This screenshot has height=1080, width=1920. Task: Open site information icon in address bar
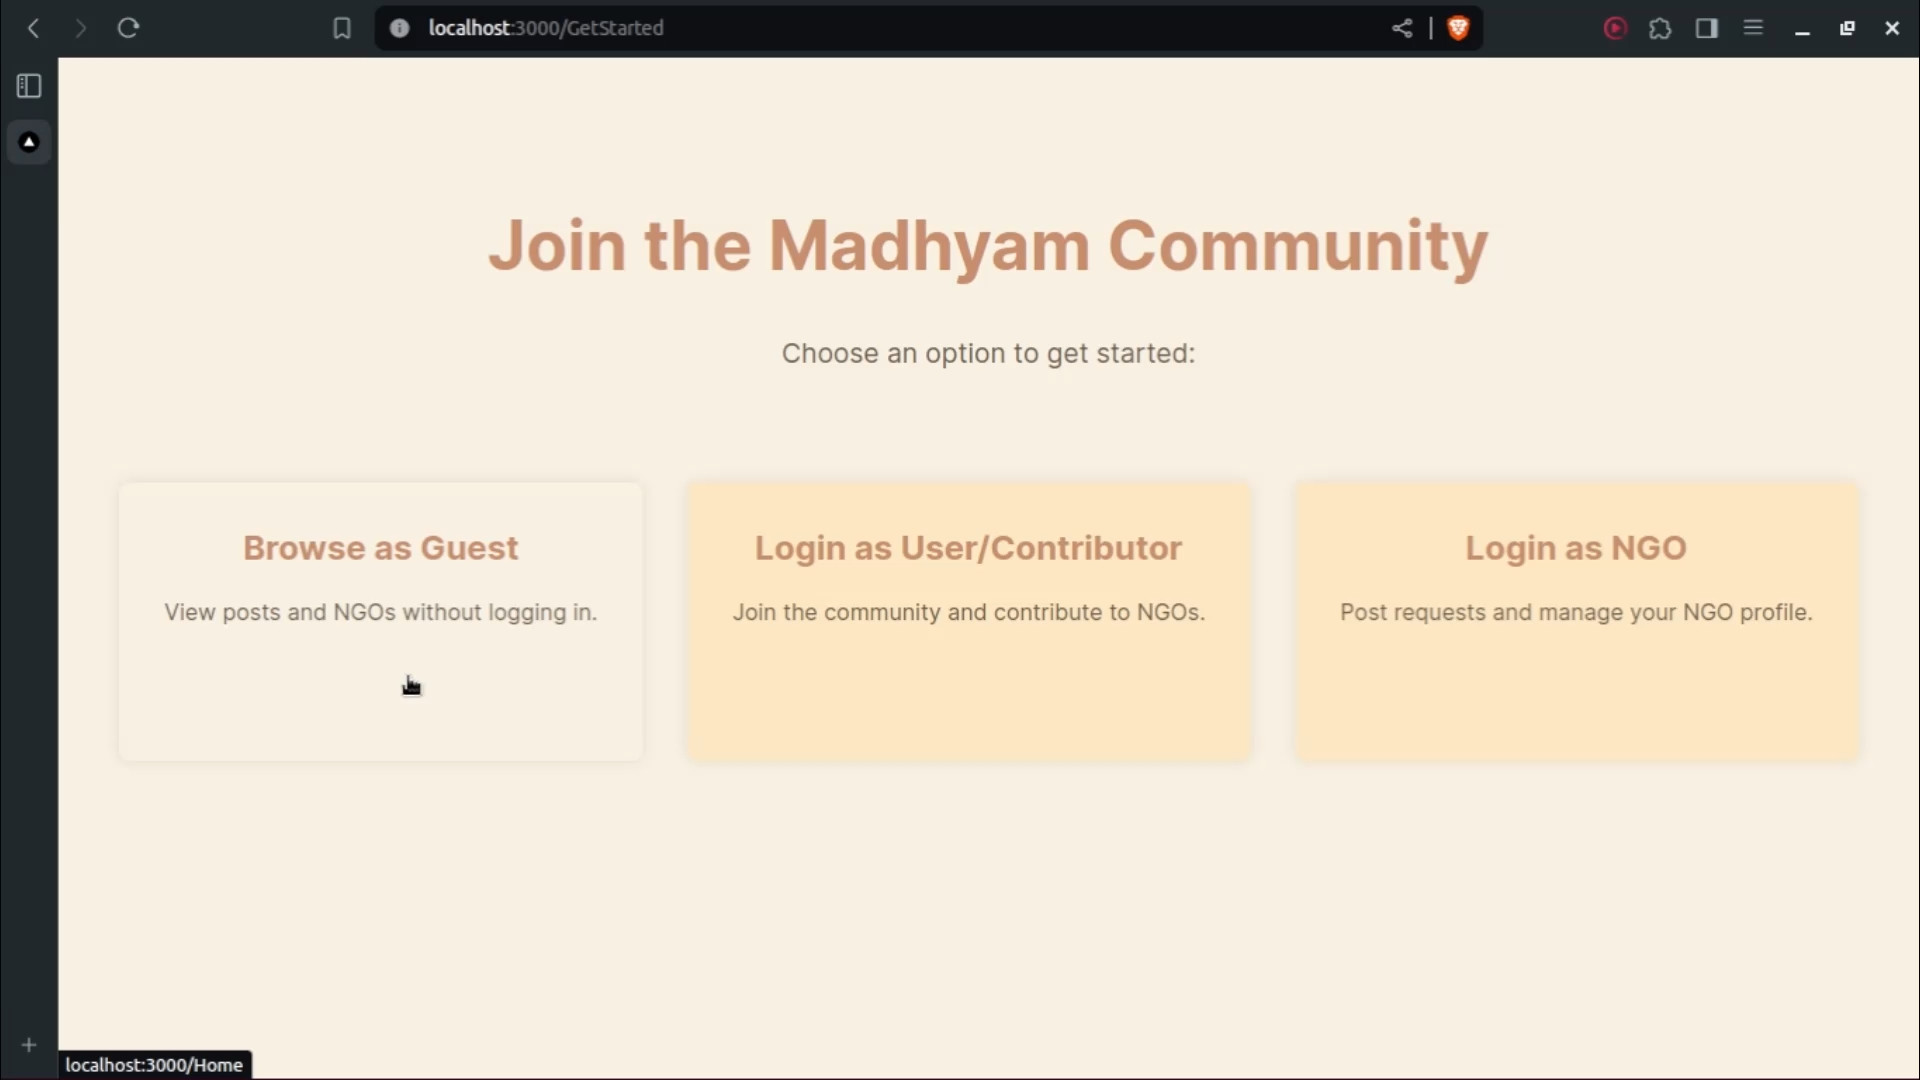(399, 28)
